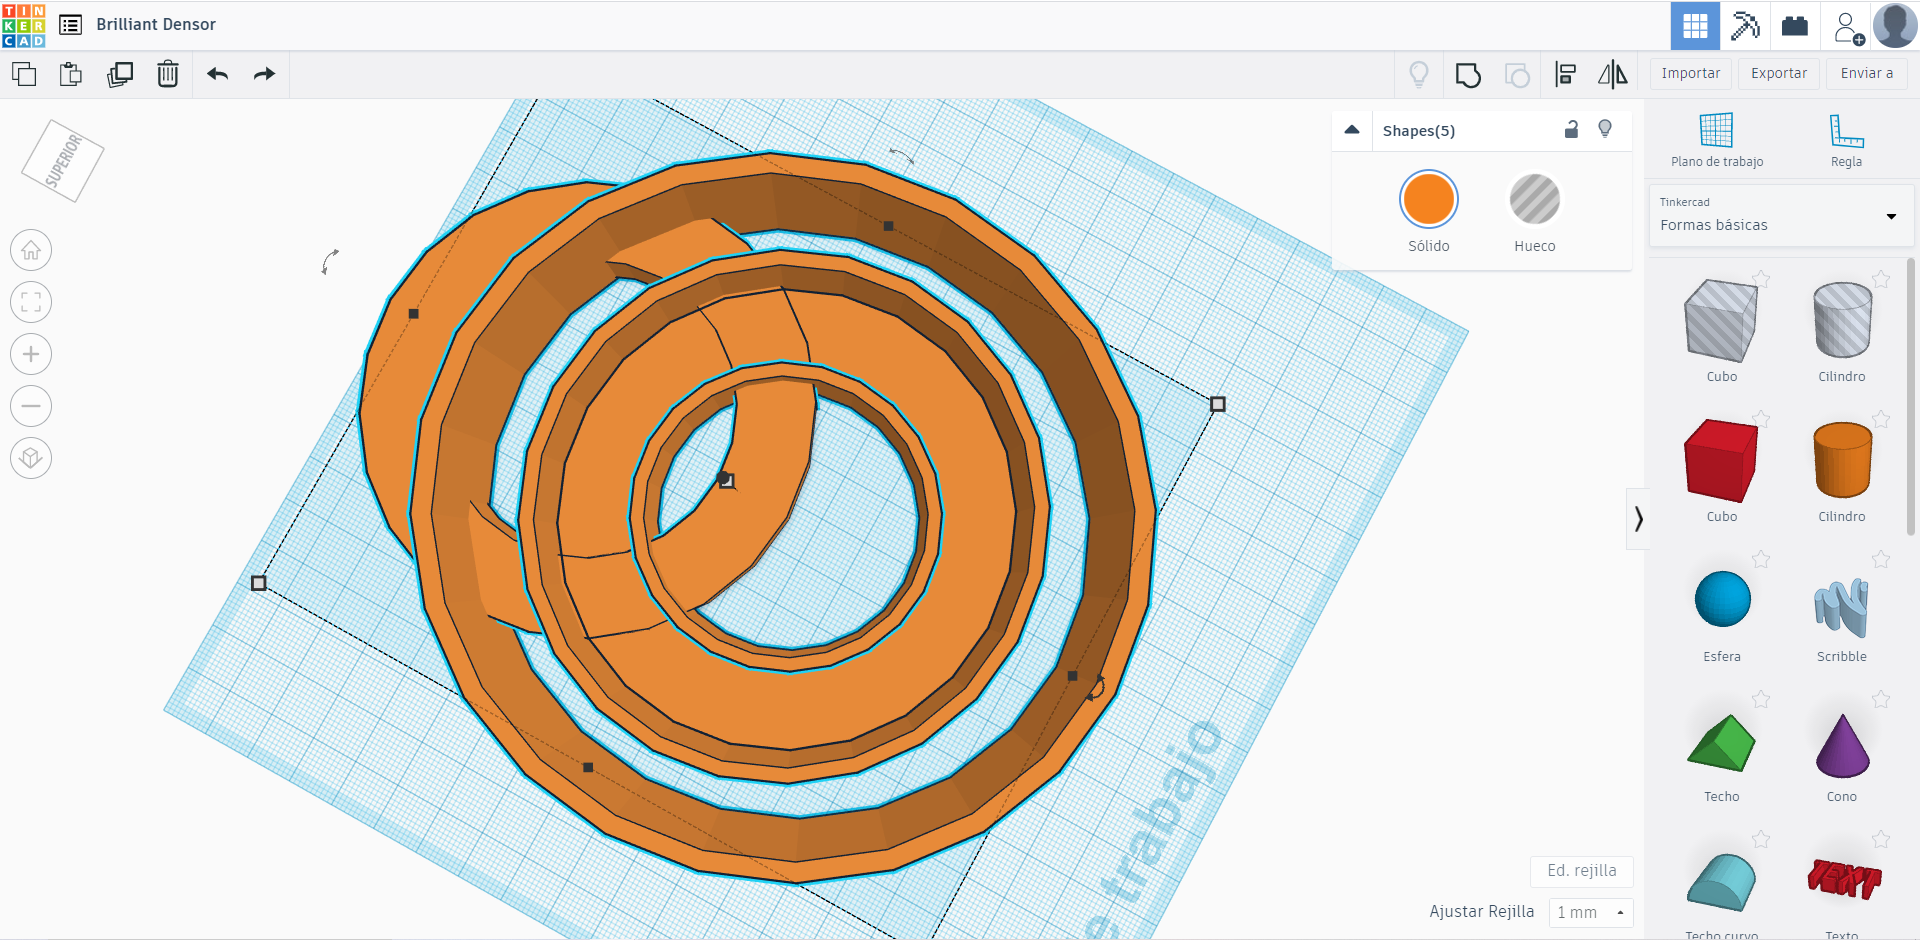Favorite the Esfera star

[1761, 559]
